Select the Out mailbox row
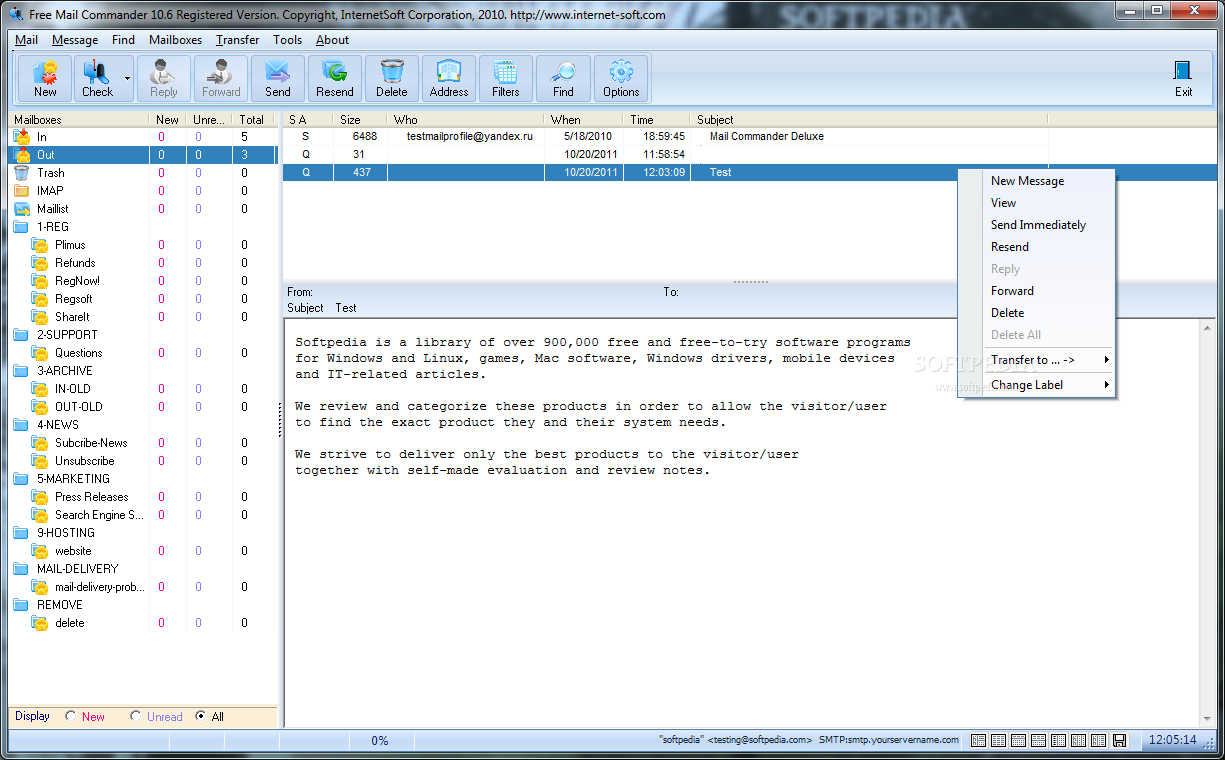This screenshot has width=1225, height=760. 143,155
